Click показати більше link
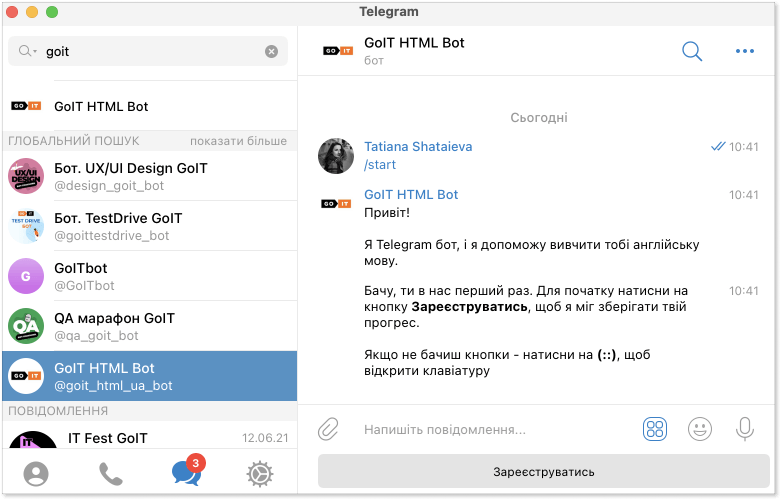The height and width of the screenshot is (500, 781). click(x=238, y=141)
